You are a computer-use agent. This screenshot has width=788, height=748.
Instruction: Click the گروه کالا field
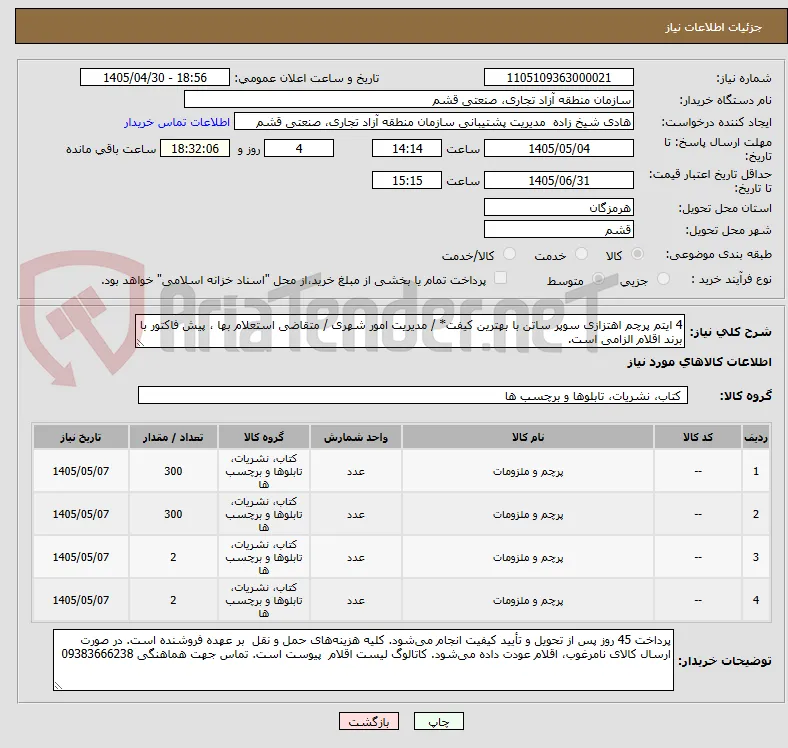[413, 395]
